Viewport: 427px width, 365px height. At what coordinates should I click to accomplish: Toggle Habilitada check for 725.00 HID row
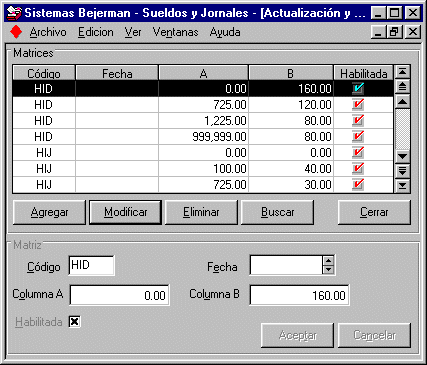(358, 104)
